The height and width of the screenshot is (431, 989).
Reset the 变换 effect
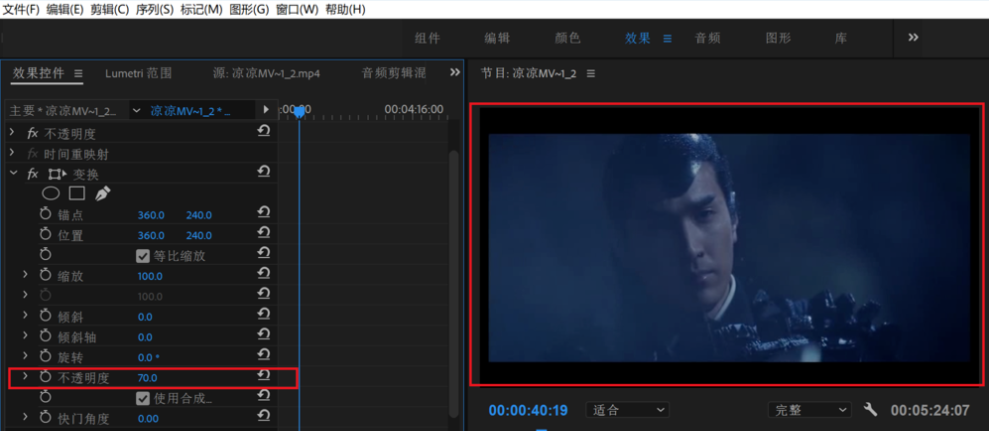(x=264, y=172)
